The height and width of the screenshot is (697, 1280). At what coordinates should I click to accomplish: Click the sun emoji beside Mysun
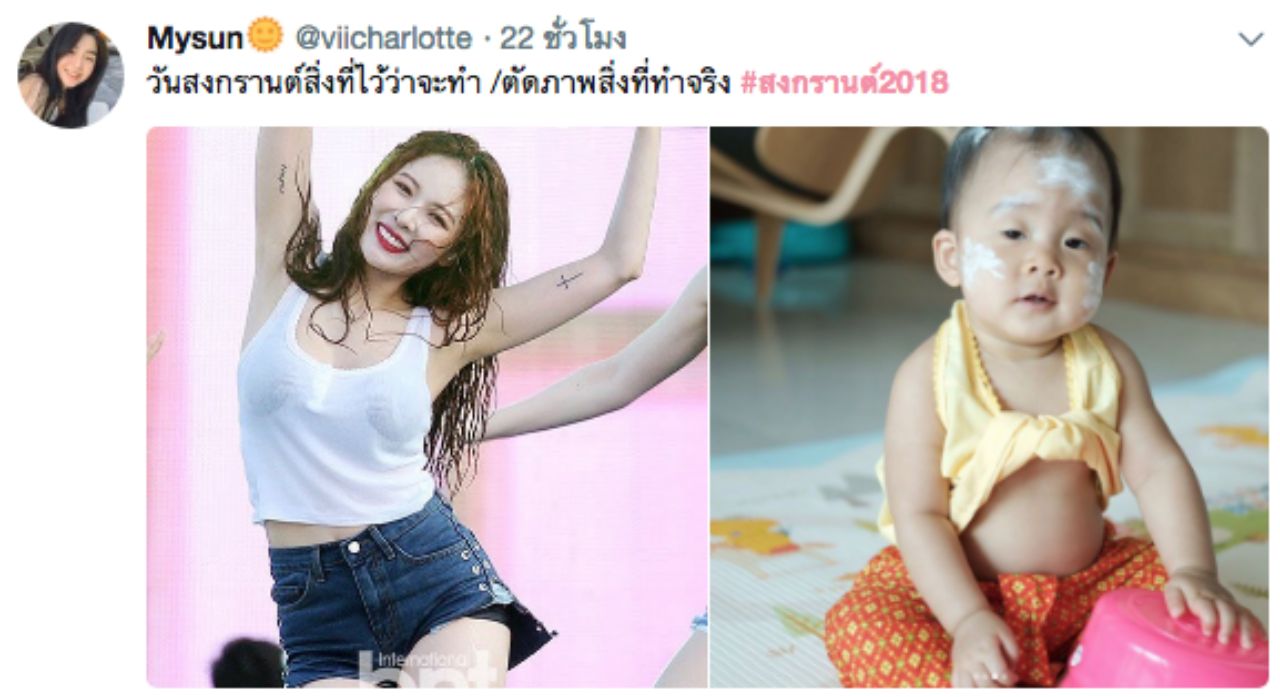point(265,38)
